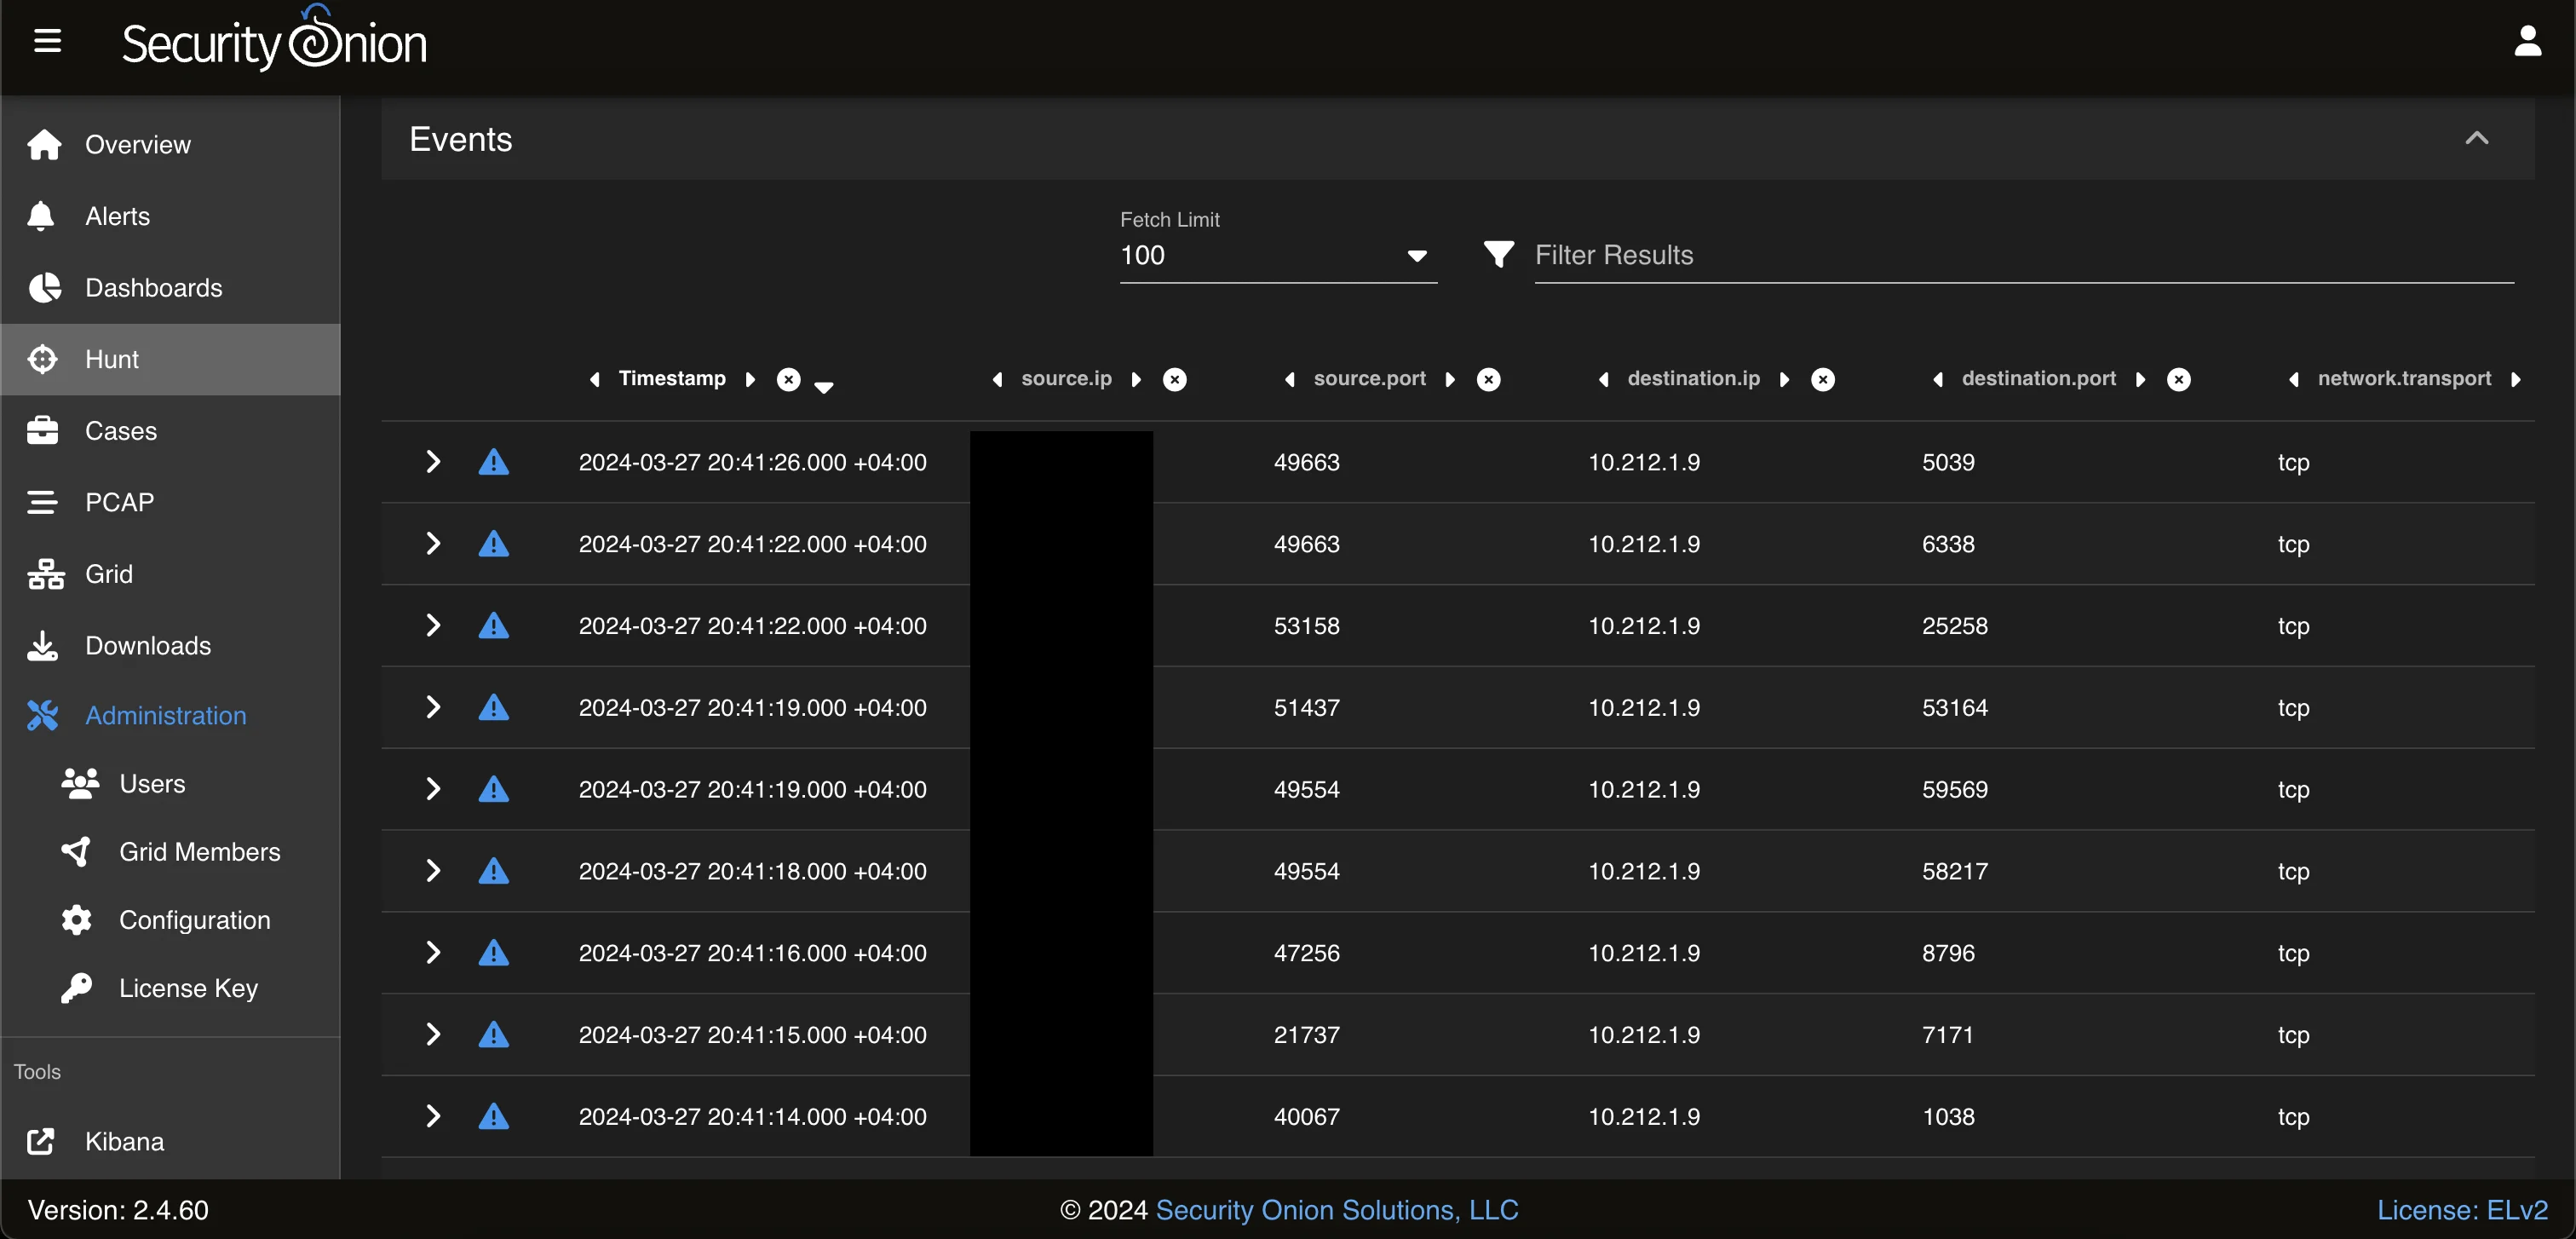This screenshot has height=1239, width=2576.
Task: Remove the destination.ip column
Action: click(1823, 379)
